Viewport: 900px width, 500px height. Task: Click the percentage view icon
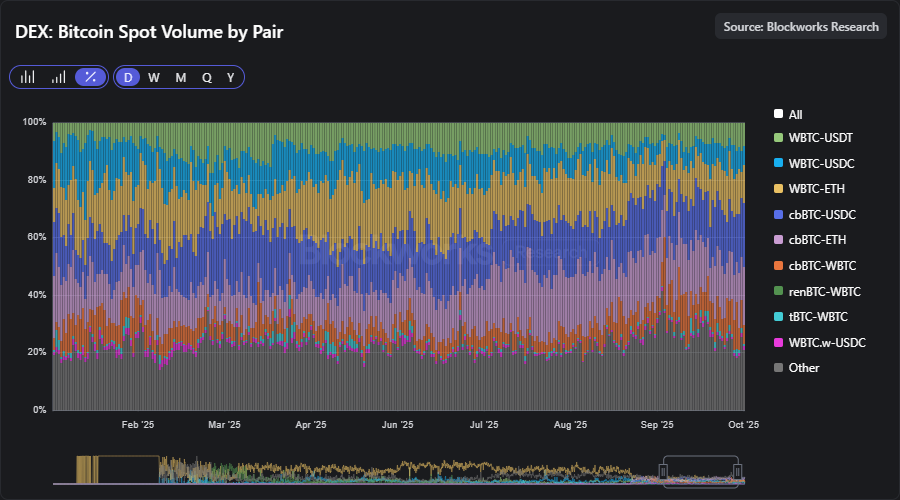[90, 77]
